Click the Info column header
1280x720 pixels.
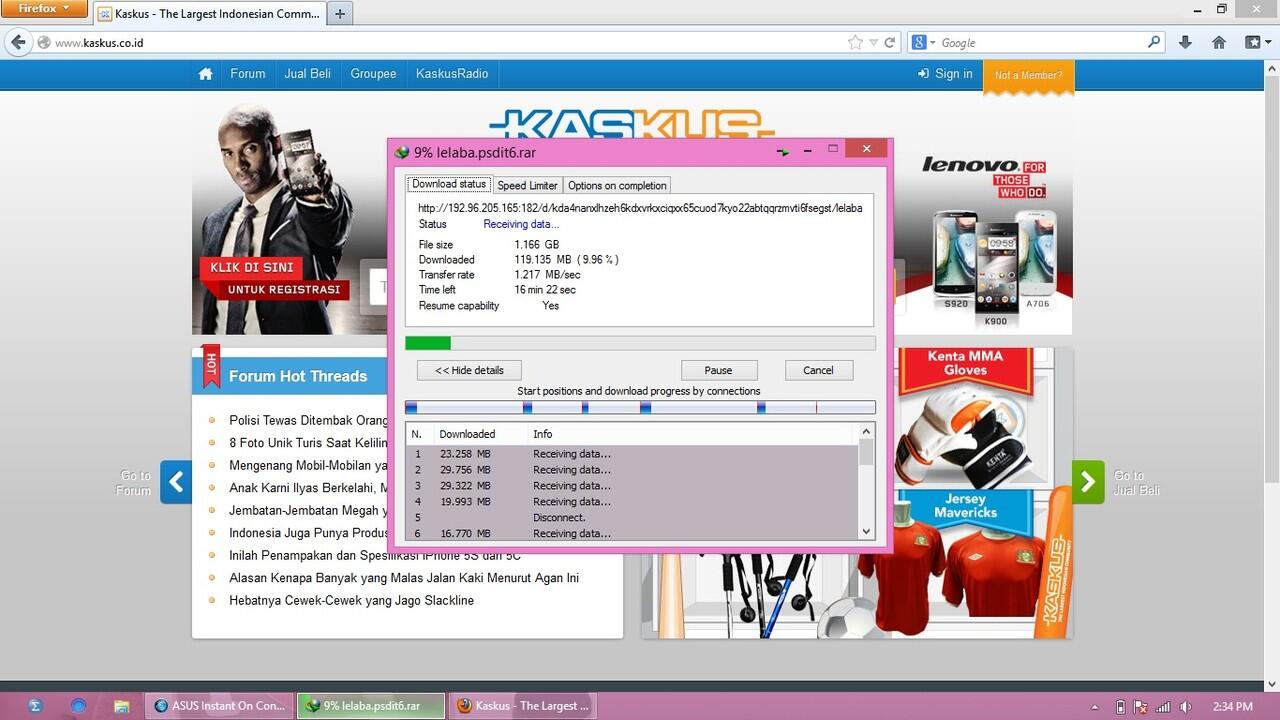point(692,434)
